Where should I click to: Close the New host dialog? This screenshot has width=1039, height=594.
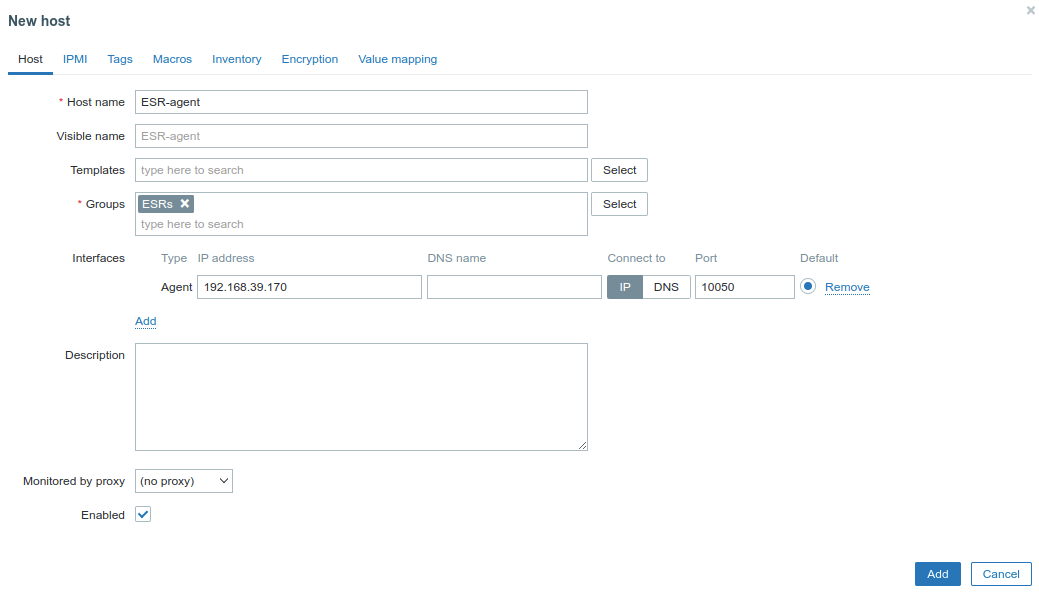pyautogui.click(x=1030, y=10)
